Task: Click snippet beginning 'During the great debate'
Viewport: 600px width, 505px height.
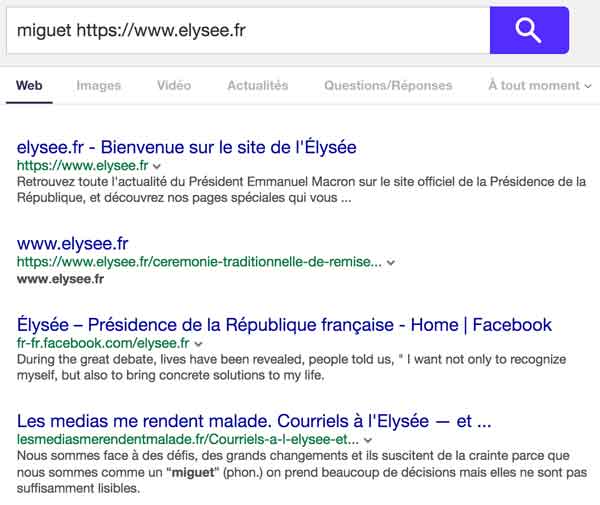Action: pyautogui.click(x=292, y=367)
